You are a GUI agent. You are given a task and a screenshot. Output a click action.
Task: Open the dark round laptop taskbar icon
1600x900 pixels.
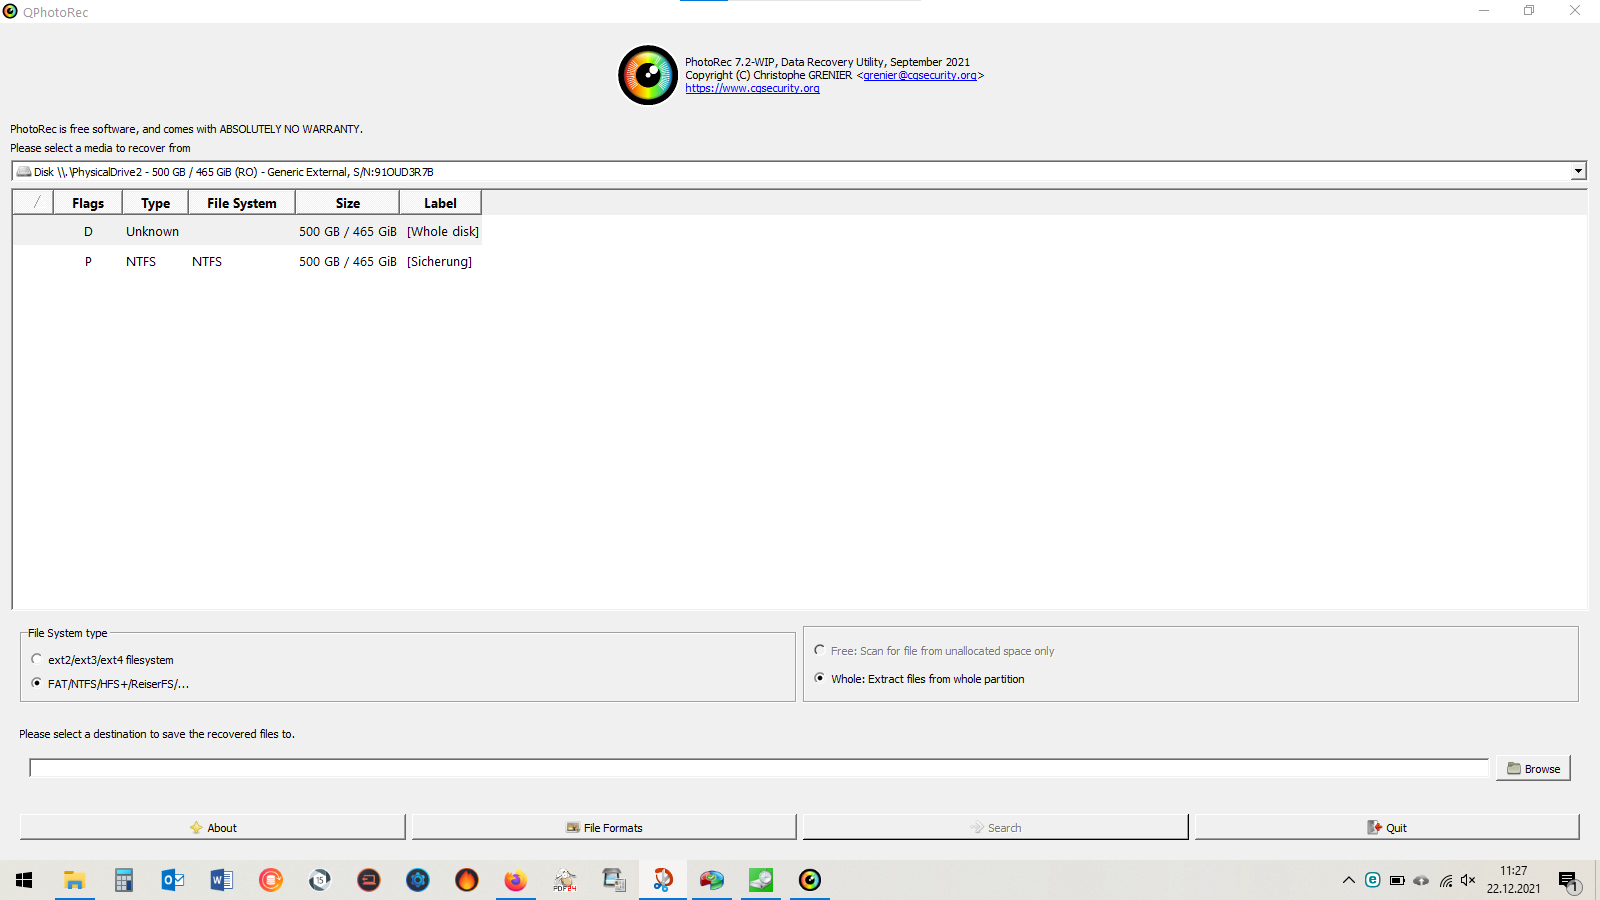(368, 880)
